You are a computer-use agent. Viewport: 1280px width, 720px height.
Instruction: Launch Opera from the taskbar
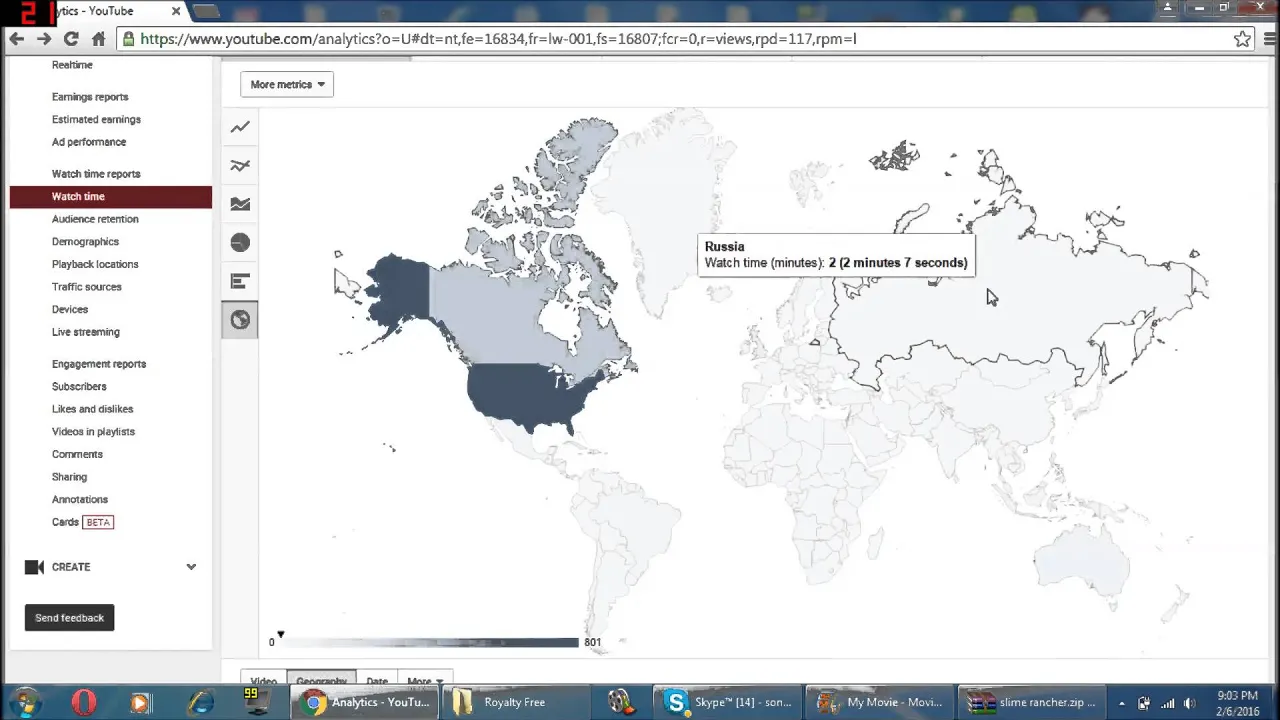click(83, 702)
